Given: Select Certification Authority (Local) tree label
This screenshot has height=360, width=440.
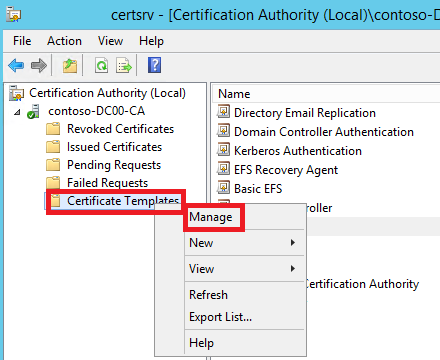Looking at the screenshot, I should [107, 93].
